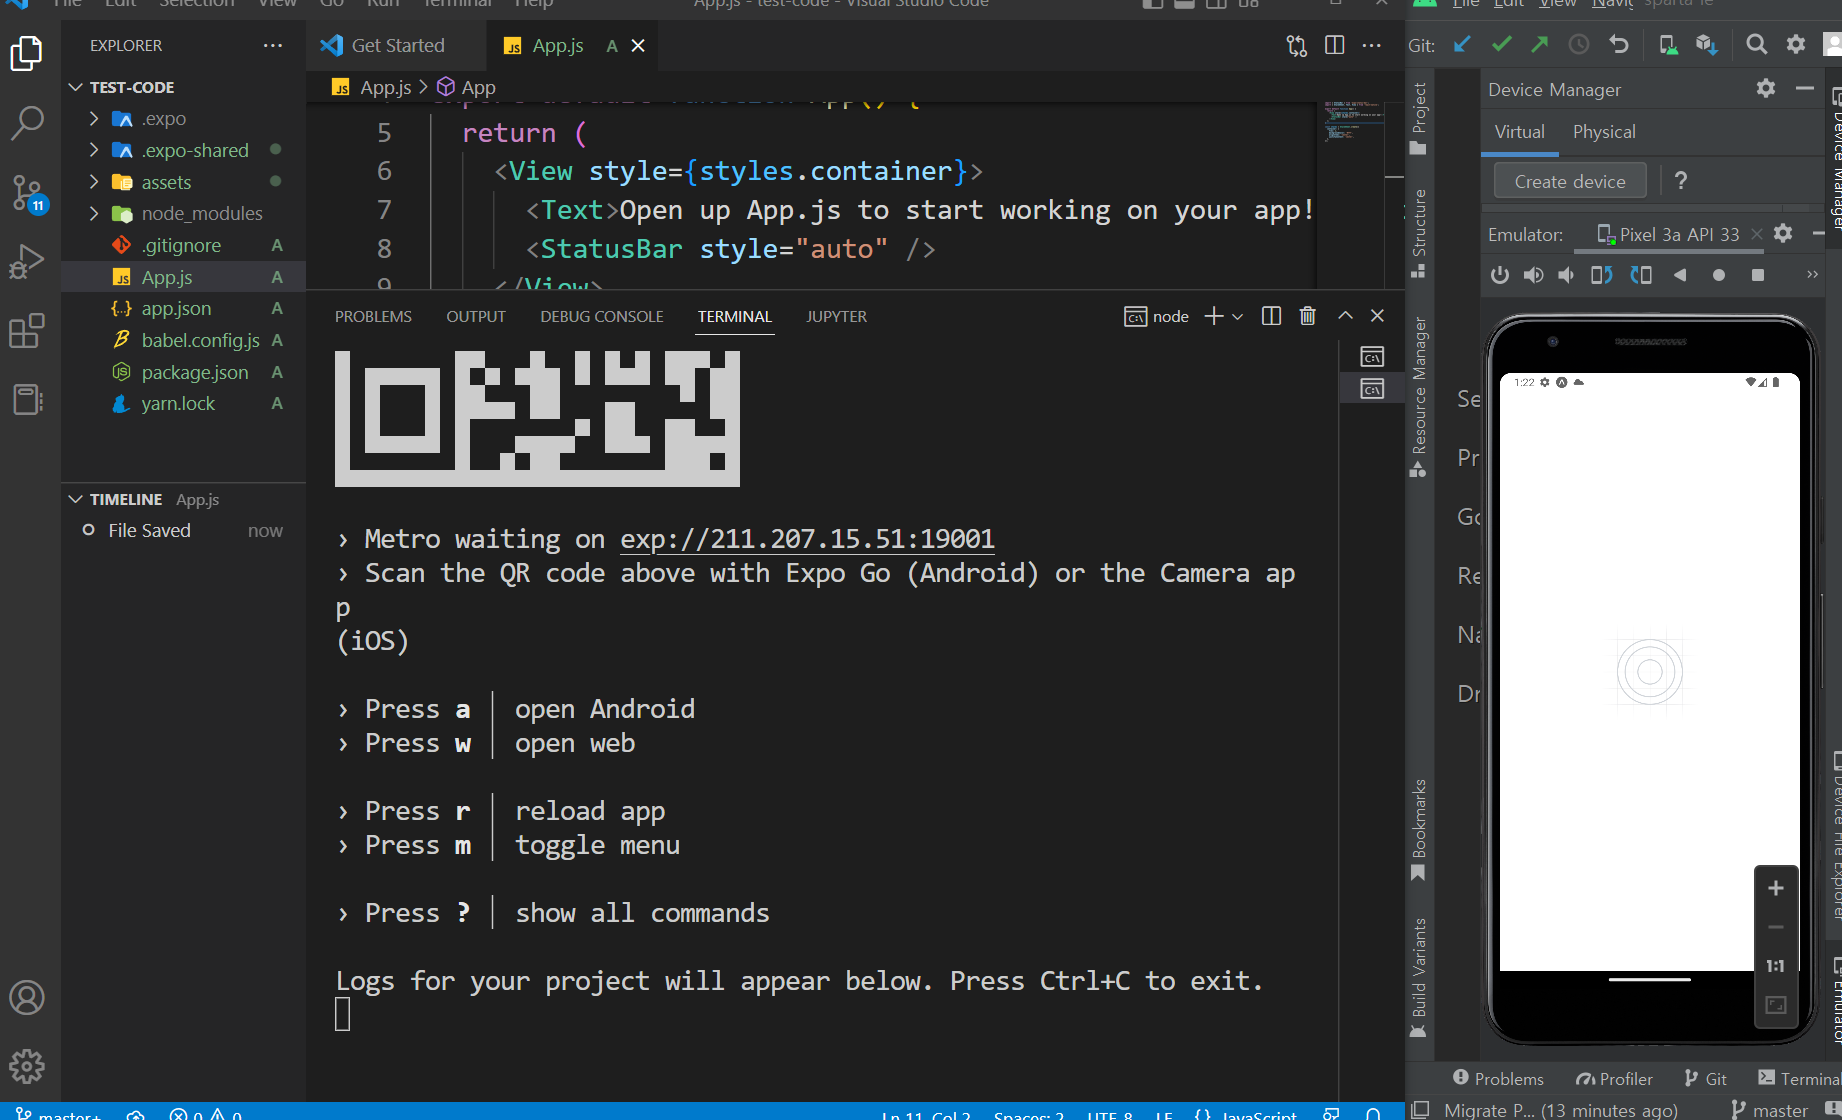Switch to the JUPYTER panel tab
The width and height of the screenshot is (1842, 1120).
coord(837,316)
